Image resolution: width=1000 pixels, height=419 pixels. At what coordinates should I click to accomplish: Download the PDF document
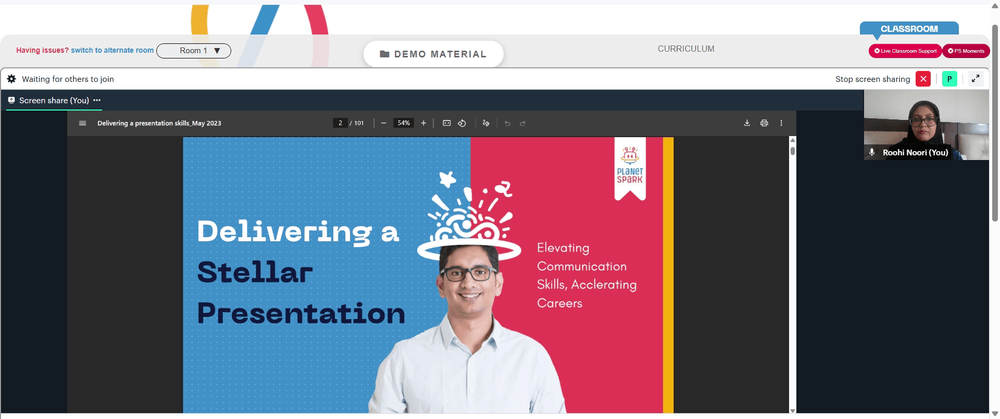(x=747, y=123)
